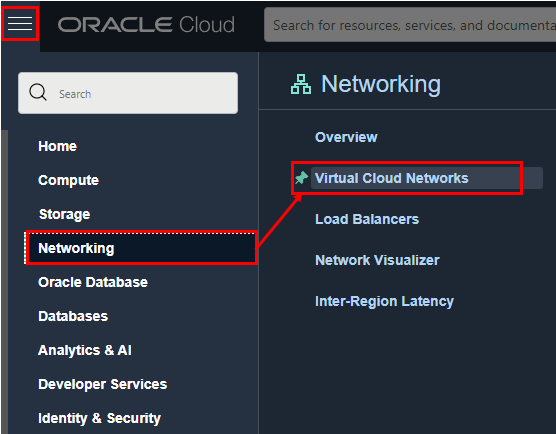Select Networking category
This screenshot has width=556, height=434.
pos(141,248)
